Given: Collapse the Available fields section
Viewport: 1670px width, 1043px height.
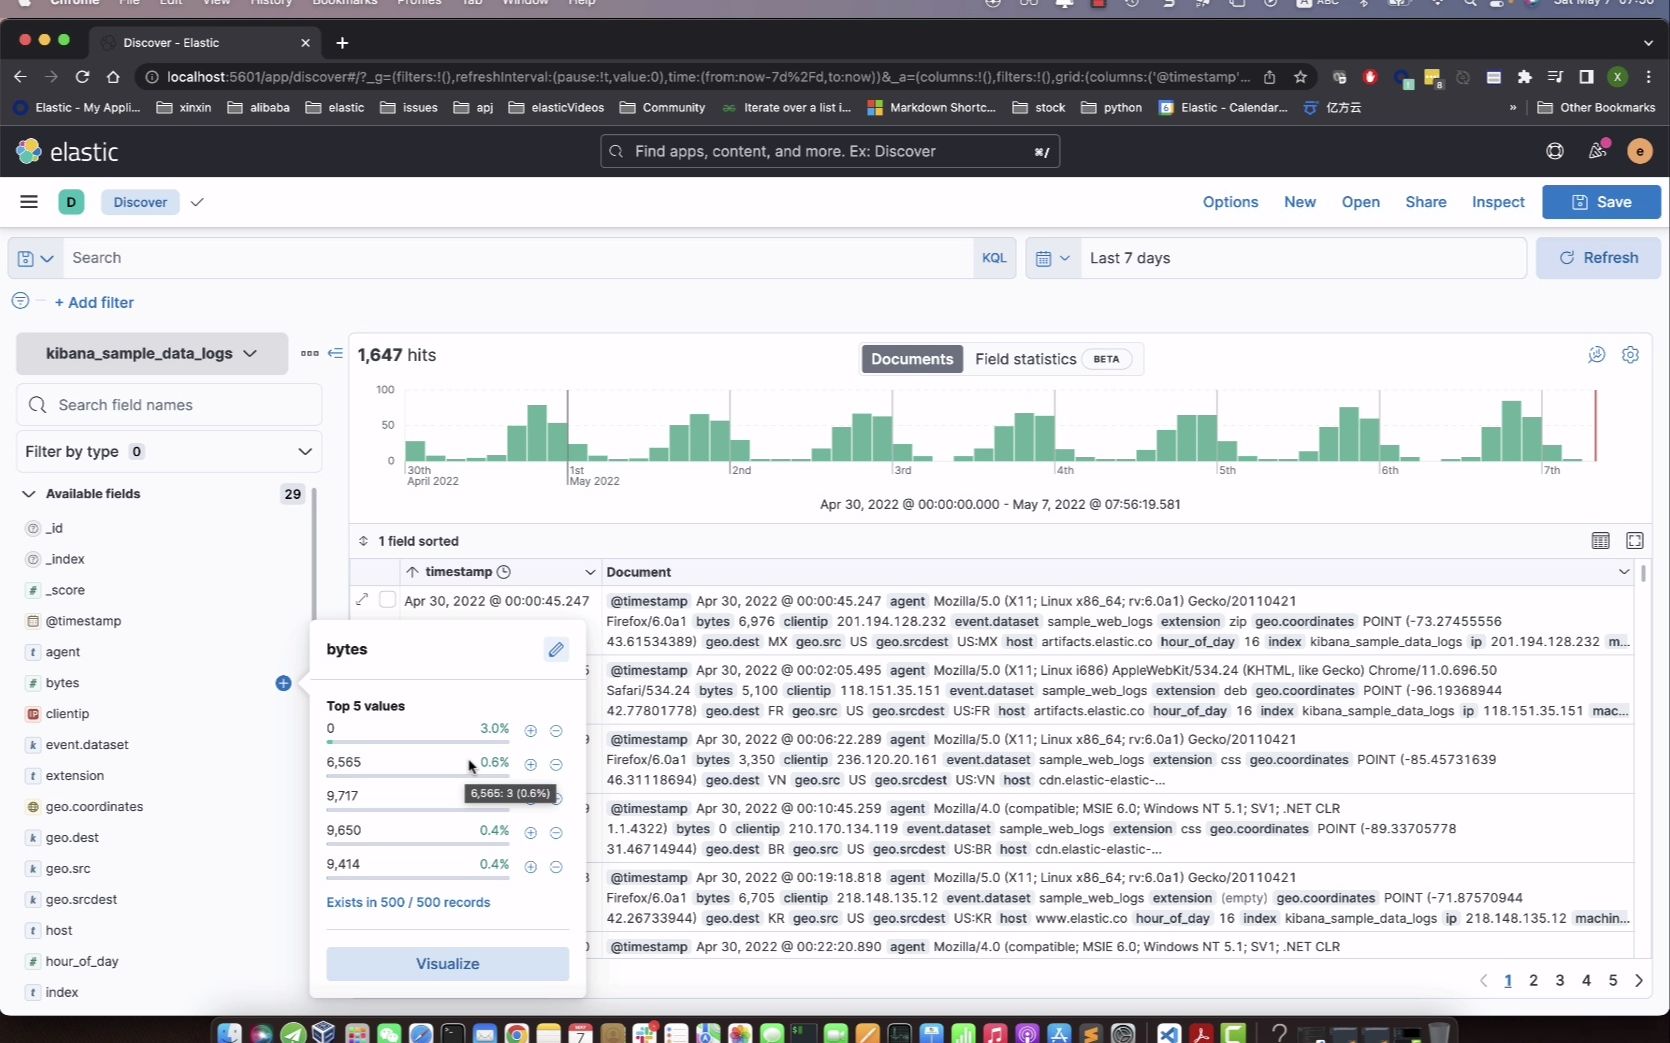Looking at the screenshot, I should (29, 493).
